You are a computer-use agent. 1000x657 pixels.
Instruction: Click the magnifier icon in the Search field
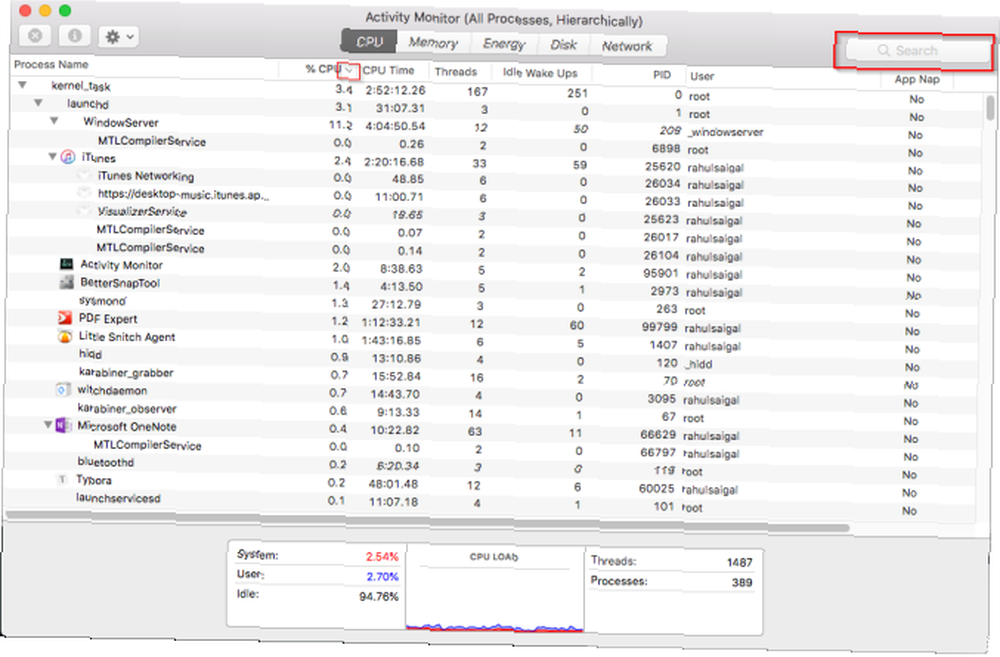pyautogui.click(x=883, y=50)
